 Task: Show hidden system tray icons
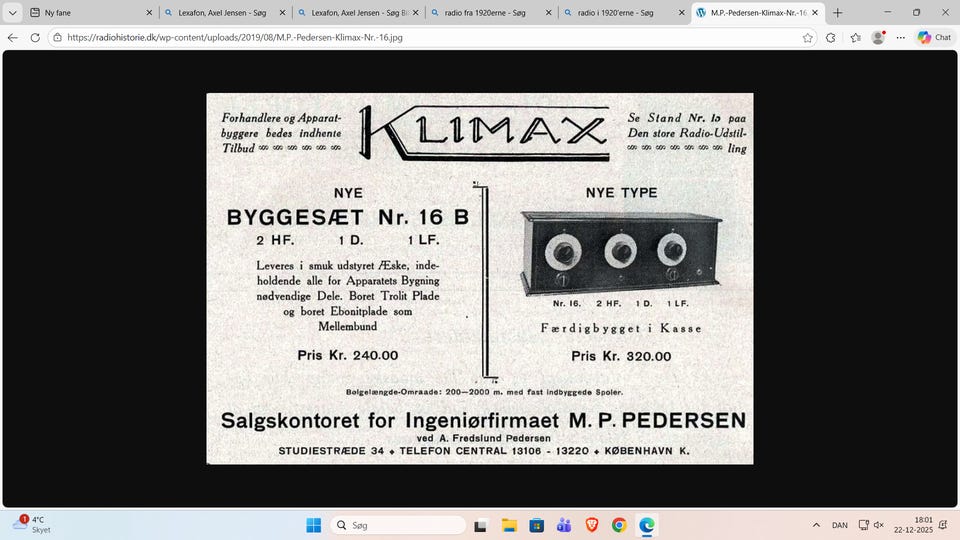pos(816,525)
